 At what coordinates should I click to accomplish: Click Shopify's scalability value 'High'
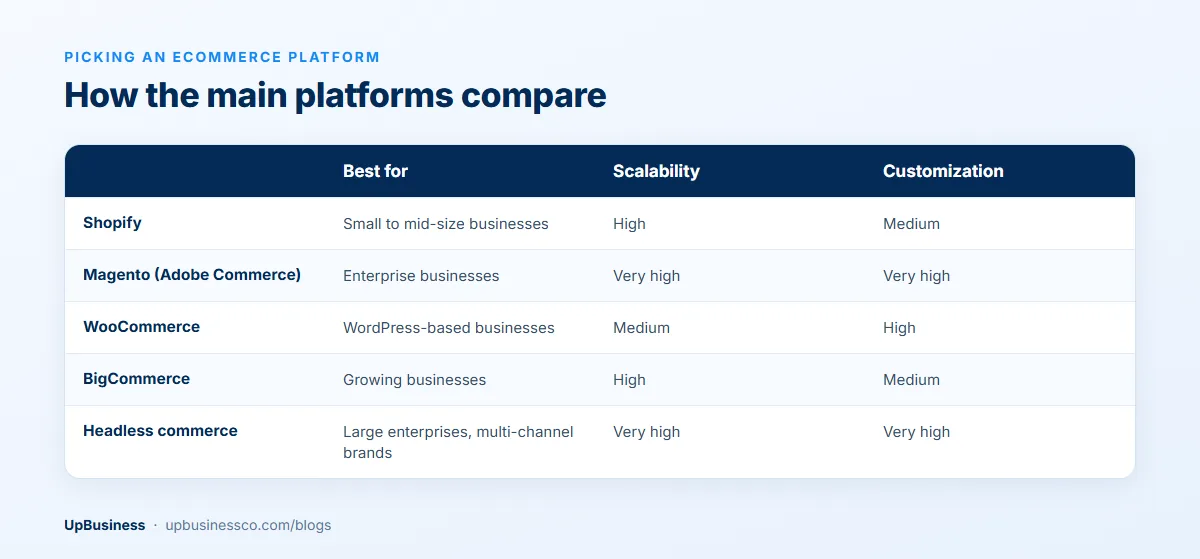pos(629,224)
